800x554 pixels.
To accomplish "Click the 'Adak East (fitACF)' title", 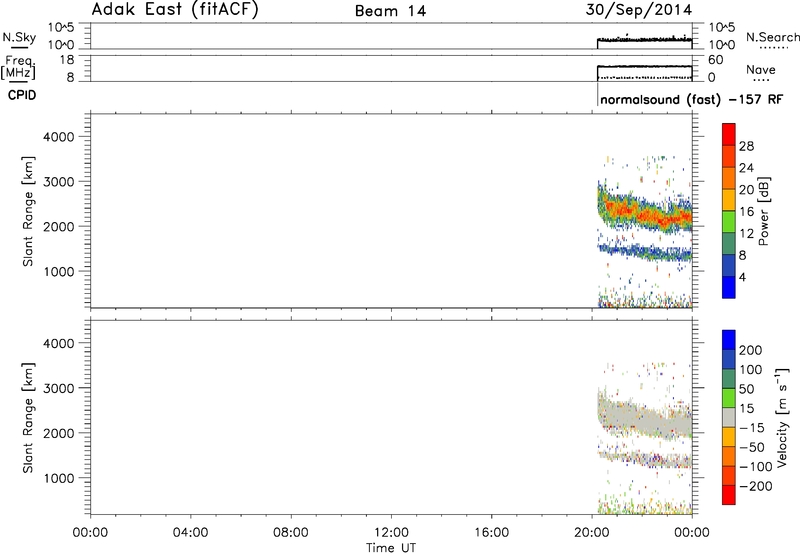I will click(x=175, y=10).
